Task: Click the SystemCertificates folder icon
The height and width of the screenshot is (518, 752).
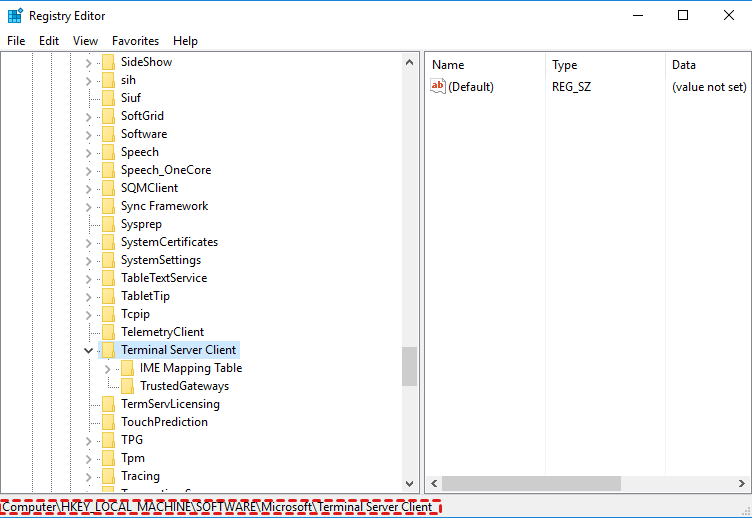Action: pos(108,242)
